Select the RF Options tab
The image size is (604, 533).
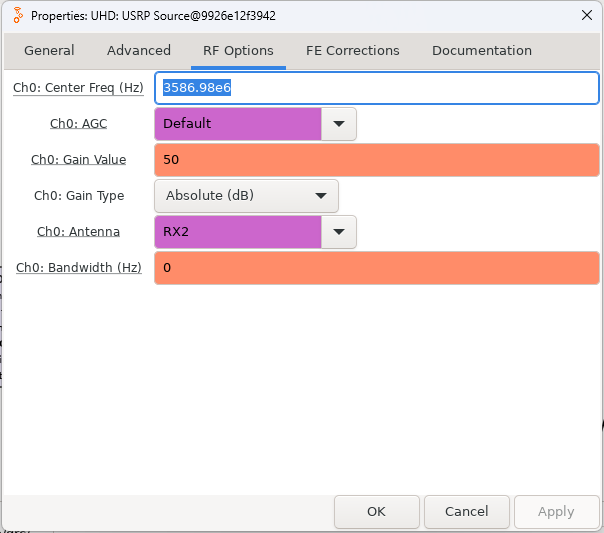click(238, 50)
